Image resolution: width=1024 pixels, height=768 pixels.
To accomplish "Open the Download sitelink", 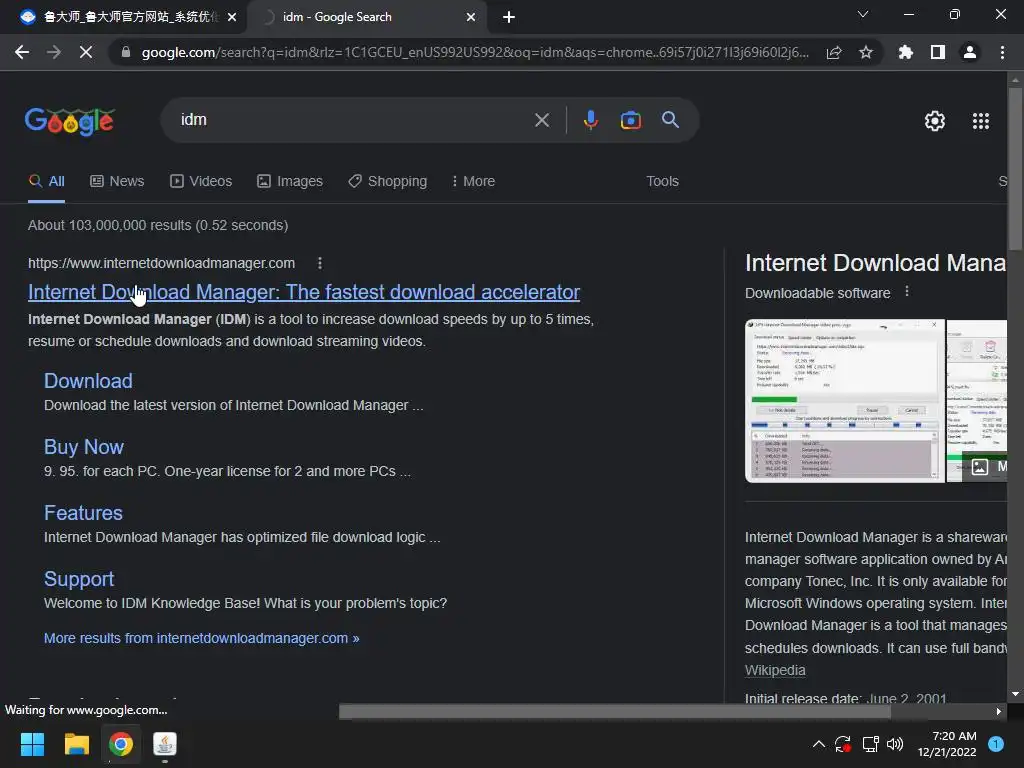I will coord(88,381).
